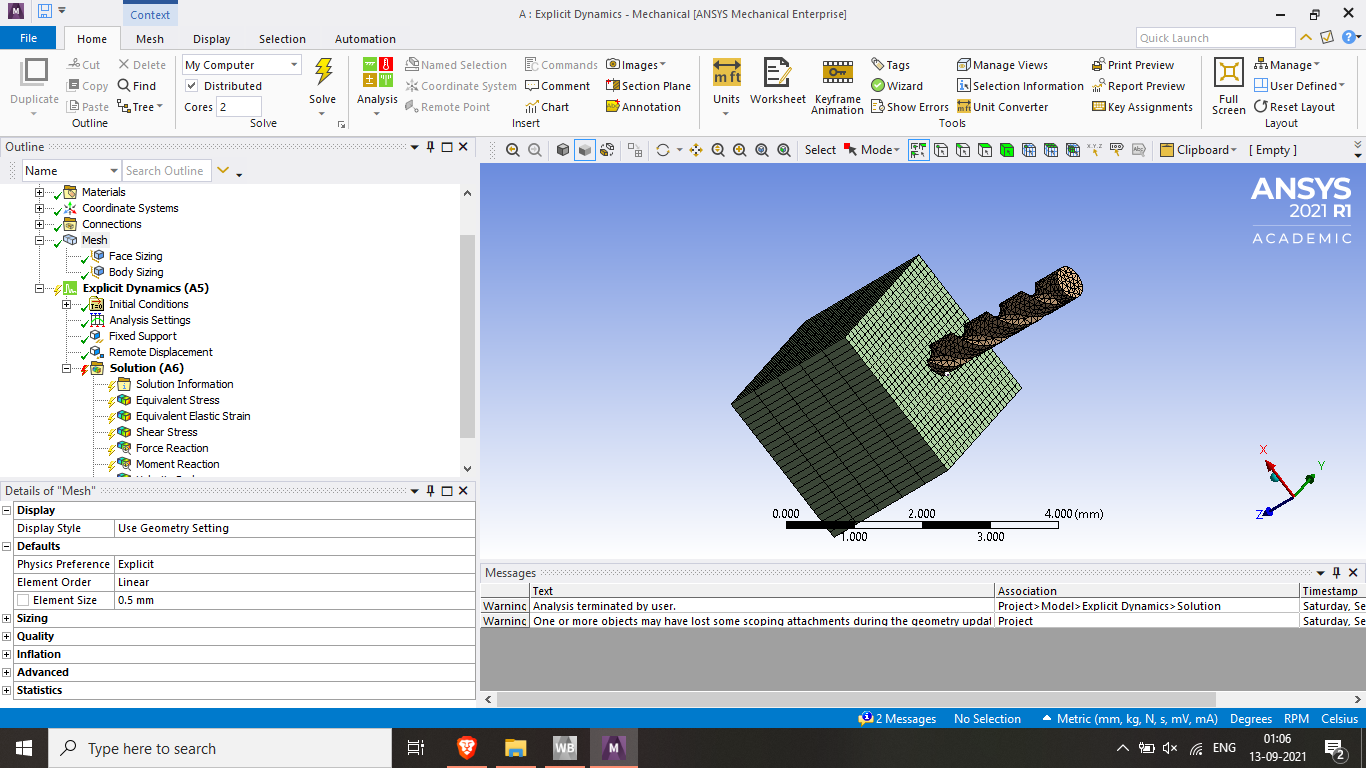Select Analysis Settings in the outline
1366x768 pixels.
tap(149, 320)
